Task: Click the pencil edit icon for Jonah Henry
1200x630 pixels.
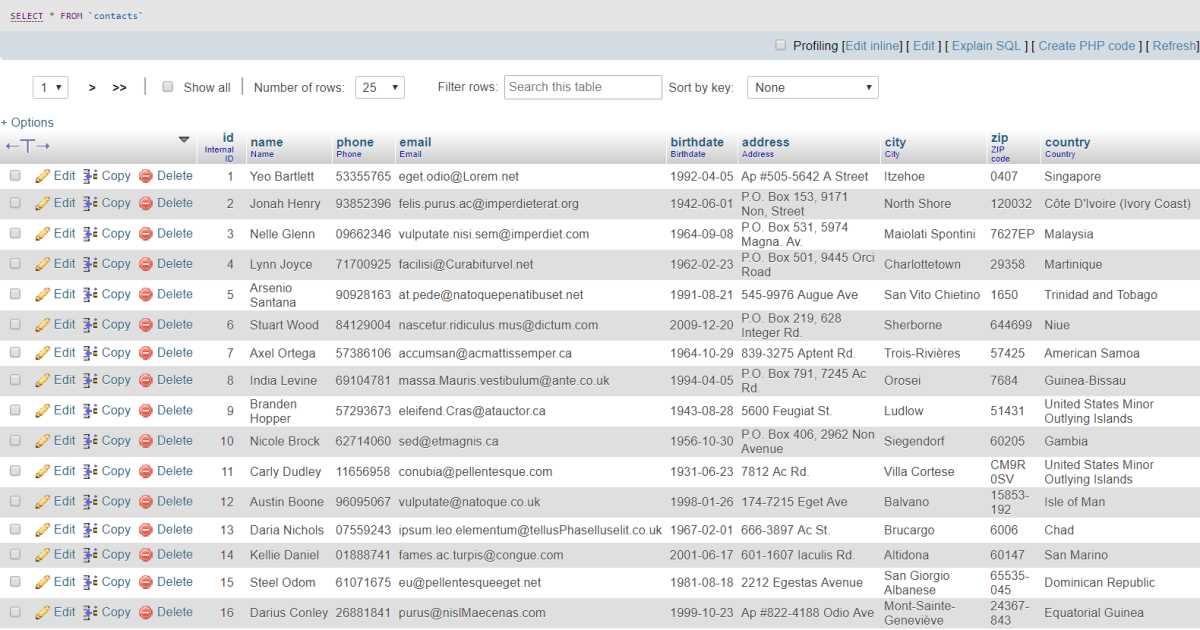Action: [x=42, y=203]
